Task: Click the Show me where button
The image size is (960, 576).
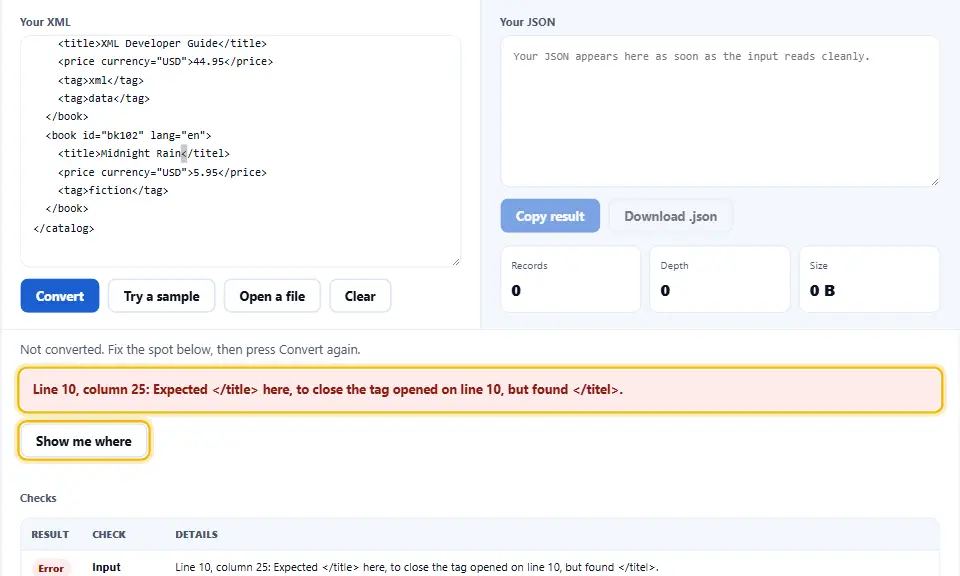Action: click(x=84, y=441)
